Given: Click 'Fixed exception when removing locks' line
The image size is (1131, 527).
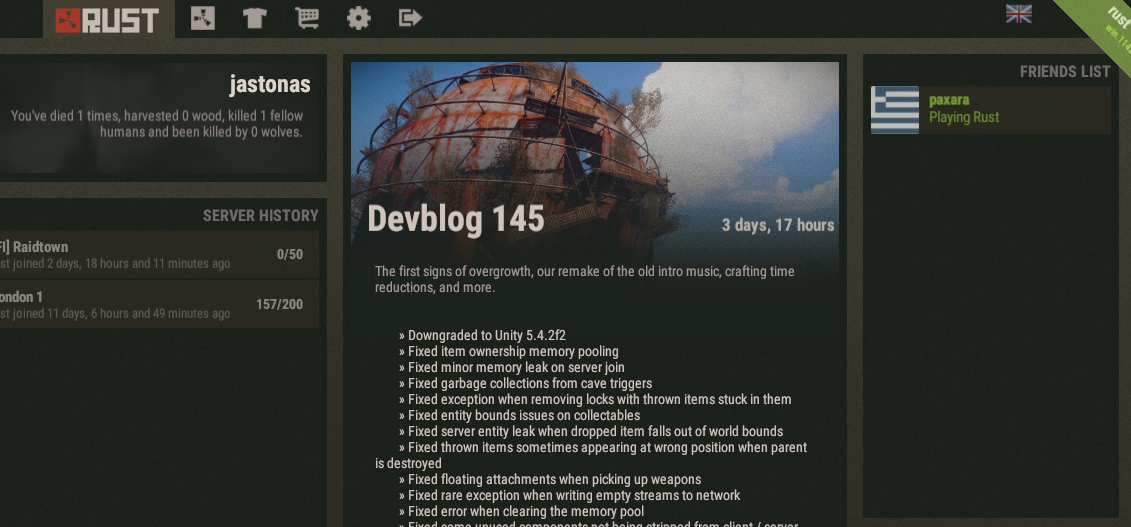Looking at the screenshot, I should click(x=595, y=399).
